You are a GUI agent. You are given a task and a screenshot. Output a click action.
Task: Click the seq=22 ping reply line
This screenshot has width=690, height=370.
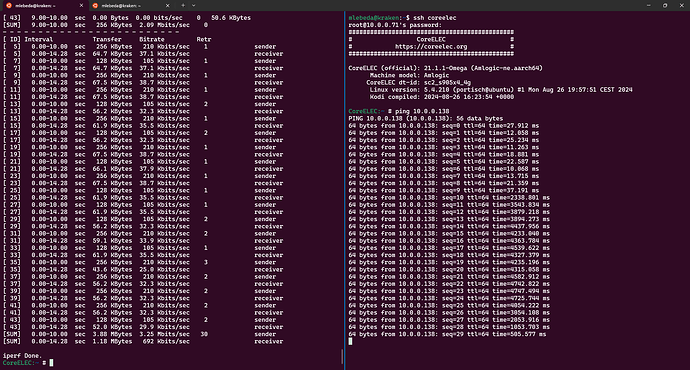pyautogui.click(x=449, y=284)
